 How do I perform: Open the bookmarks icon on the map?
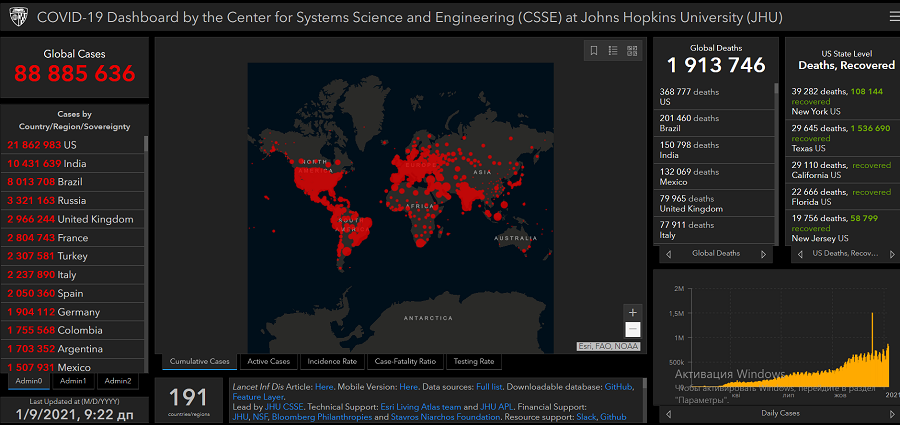click(594, 50)
